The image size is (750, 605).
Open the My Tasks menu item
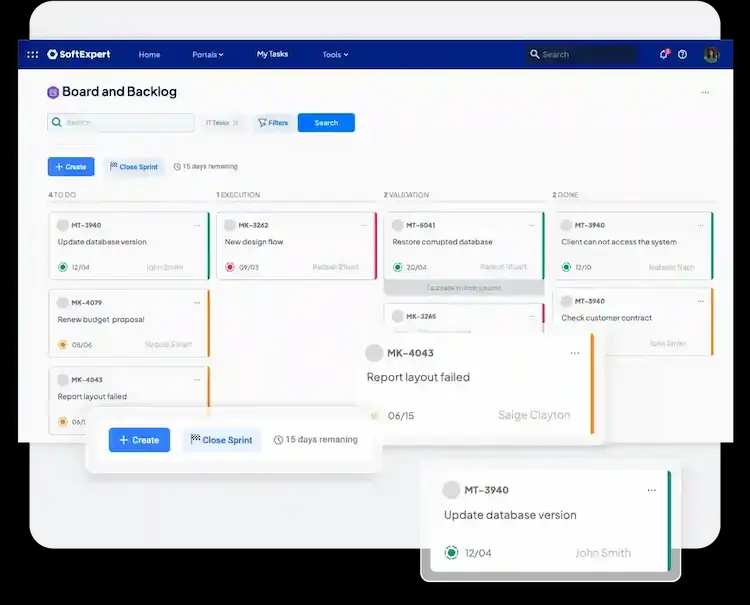pos(272,55)
